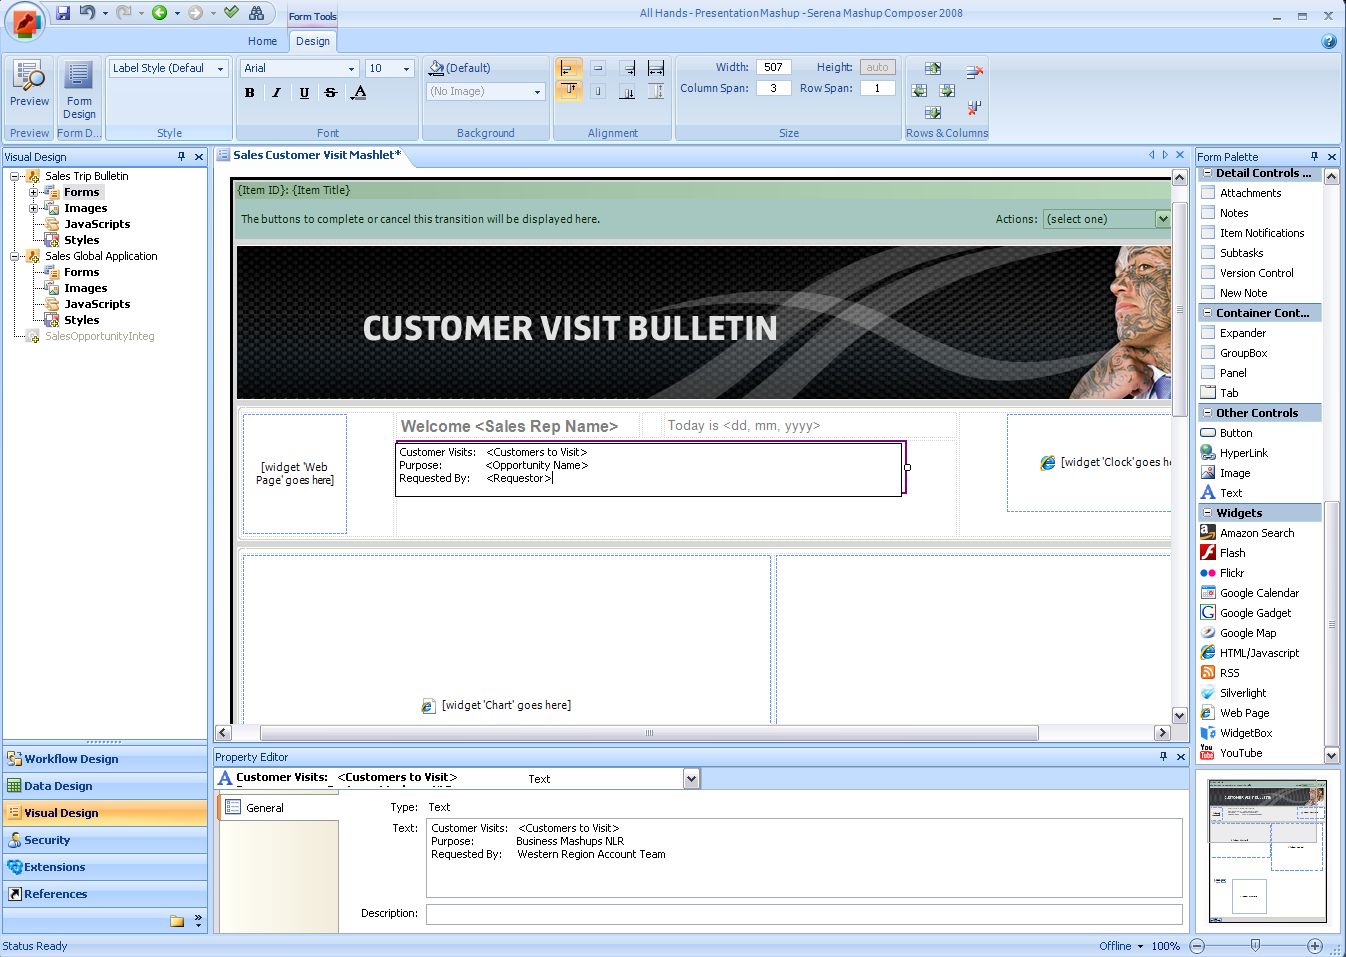Adjust the zoom slider handle in the status bar

click(1255, 945)
